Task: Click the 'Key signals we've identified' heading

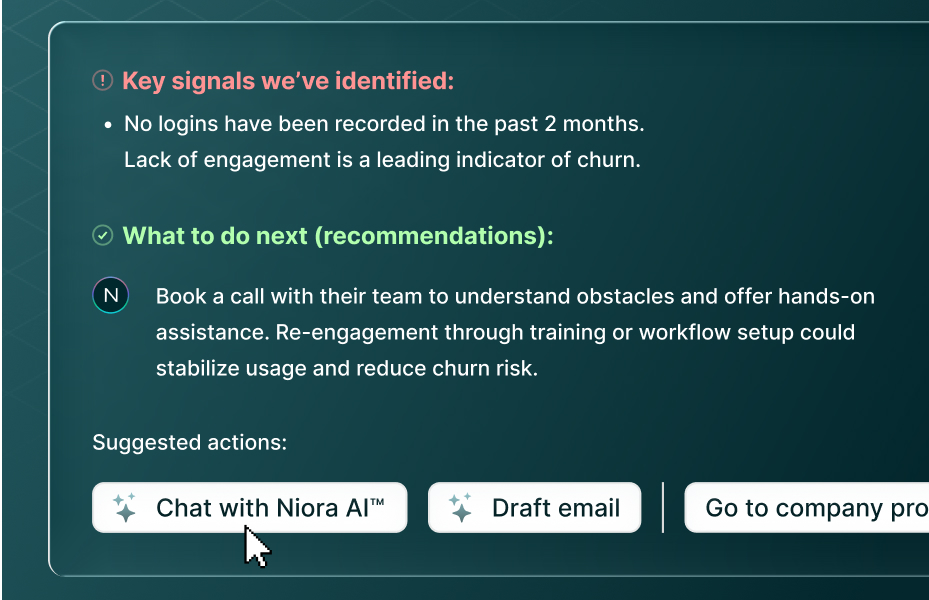Action: click(x=288, y=81)
